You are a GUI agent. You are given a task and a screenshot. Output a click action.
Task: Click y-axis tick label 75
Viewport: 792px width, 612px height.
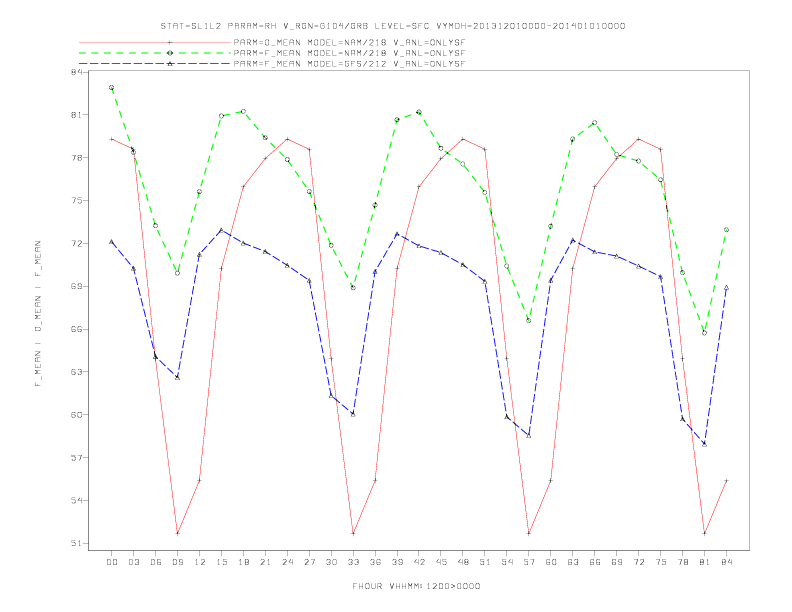pos(77,200)
